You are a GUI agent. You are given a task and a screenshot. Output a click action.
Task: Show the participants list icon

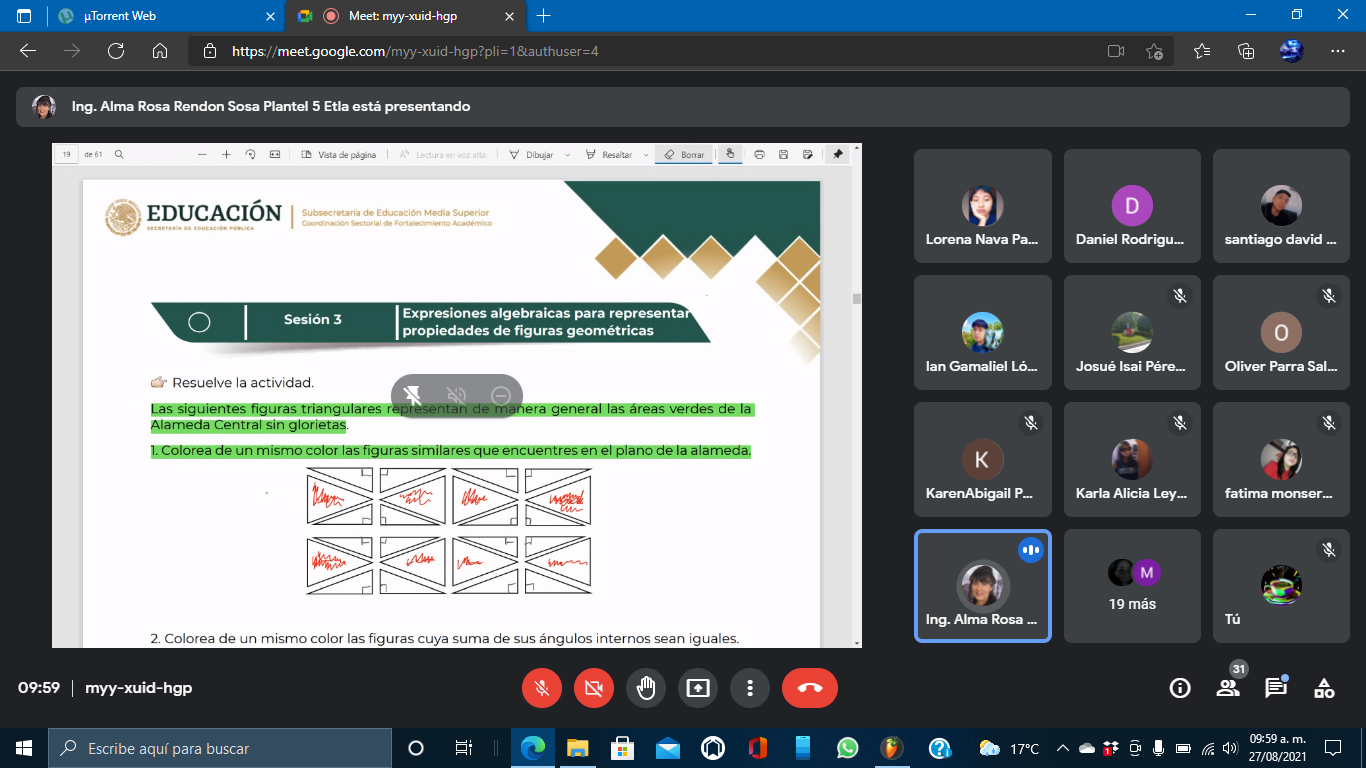(1228, 688)
